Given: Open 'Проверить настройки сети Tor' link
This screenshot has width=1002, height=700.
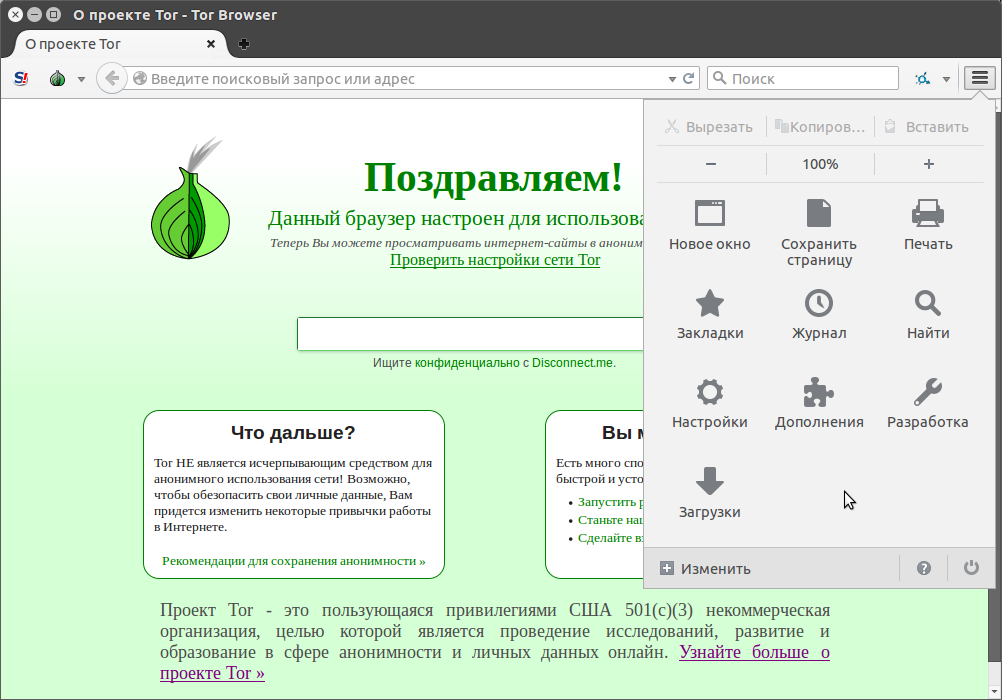Looking at the screenshot, I should coord(495,260).
